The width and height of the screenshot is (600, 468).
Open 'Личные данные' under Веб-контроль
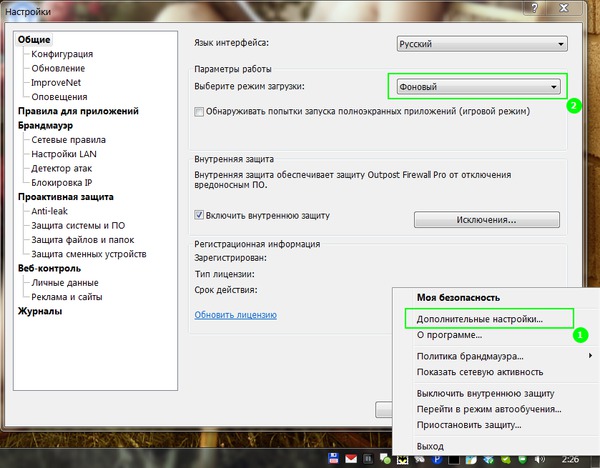coord(65,283)
